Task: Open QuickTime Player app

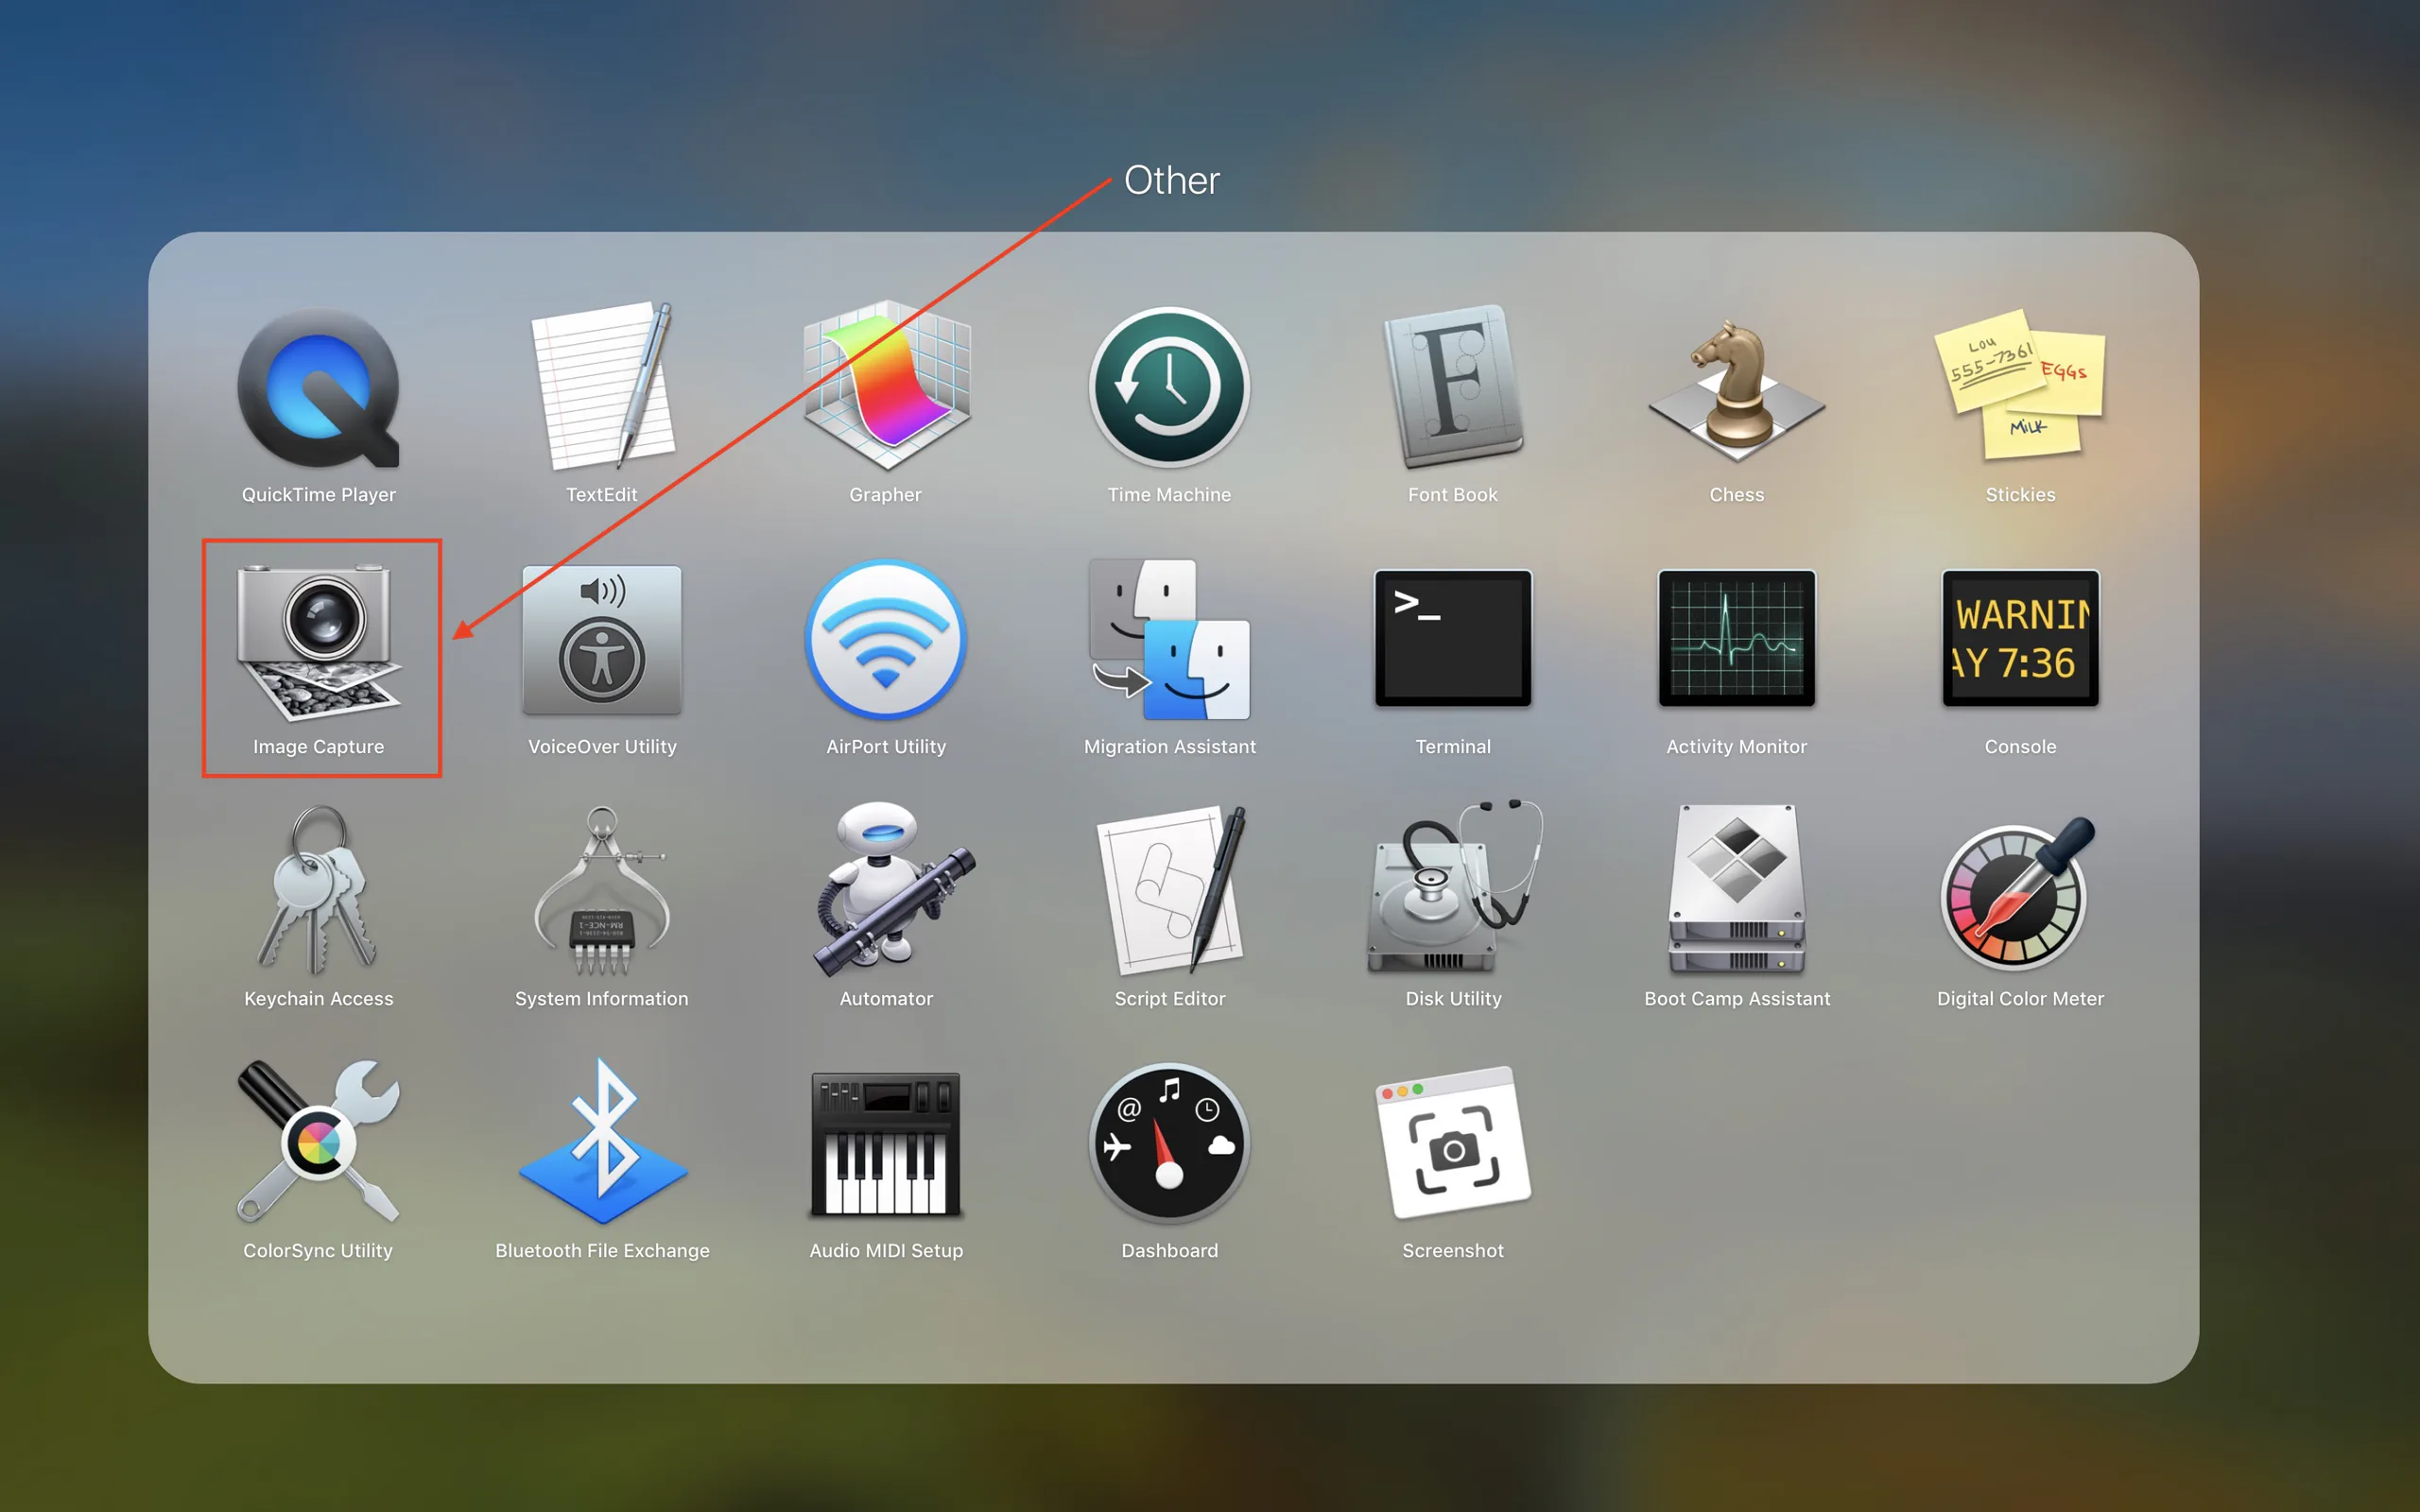Action: [318, 387]
